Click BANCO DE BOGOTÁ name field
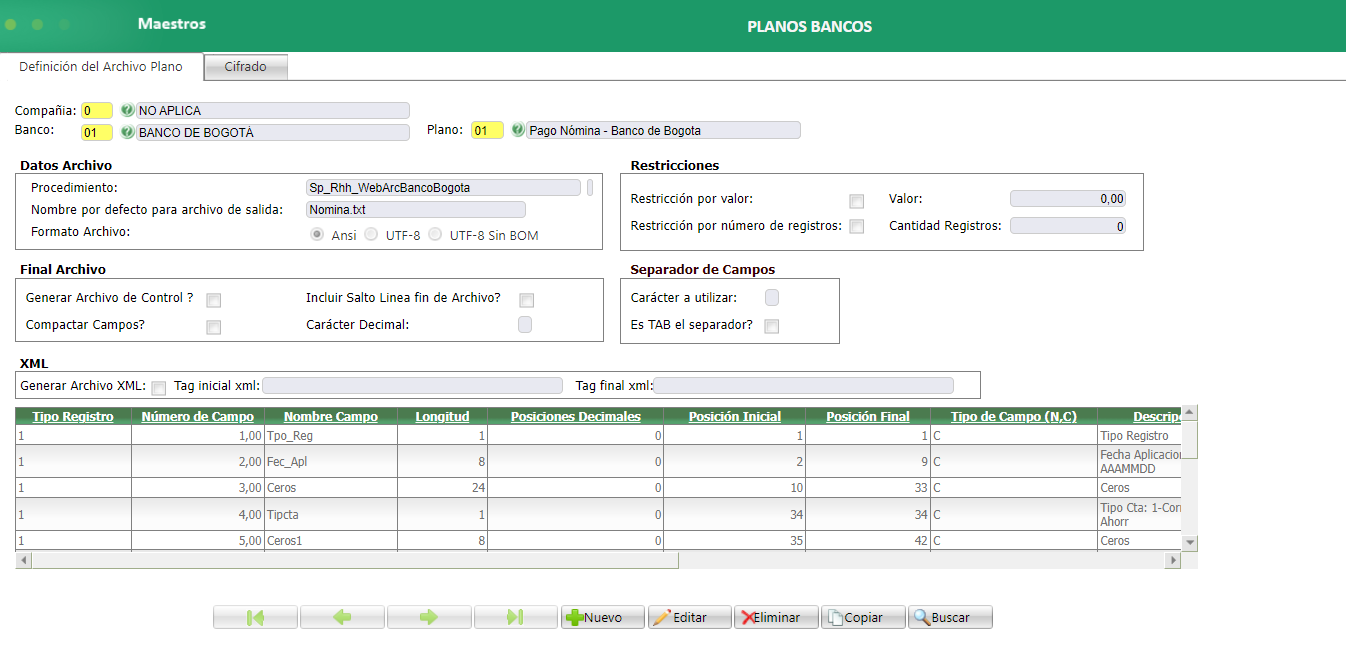 (273, 132)
